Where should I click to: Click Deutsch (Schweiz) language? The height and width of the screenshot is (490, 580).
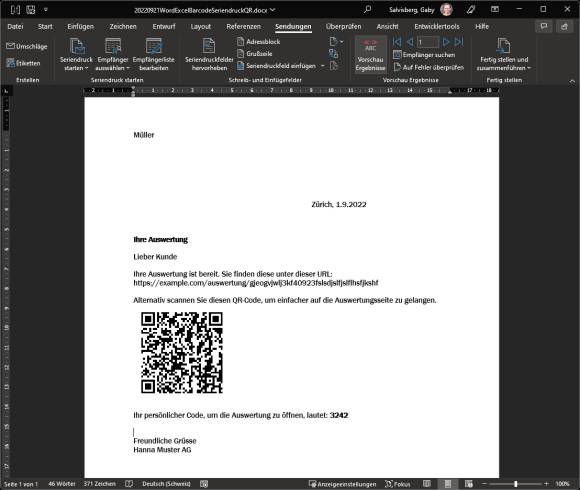pyautogui.click(x=166, y=484)
